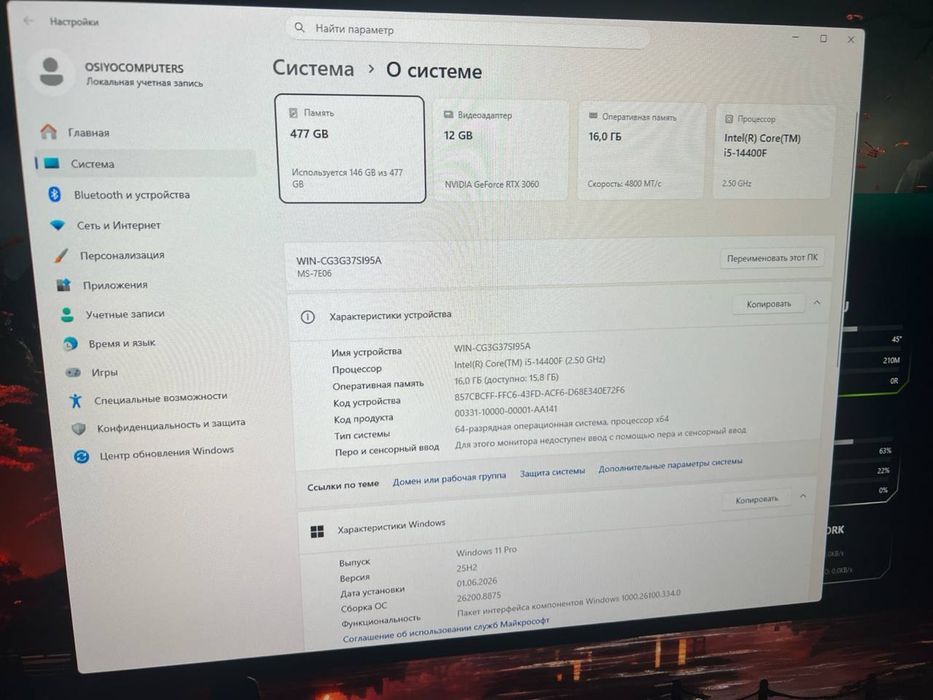Collapse Характеристики Windows section chevron
This screenshot has width=933, height=700.
(x=803, y=495)
